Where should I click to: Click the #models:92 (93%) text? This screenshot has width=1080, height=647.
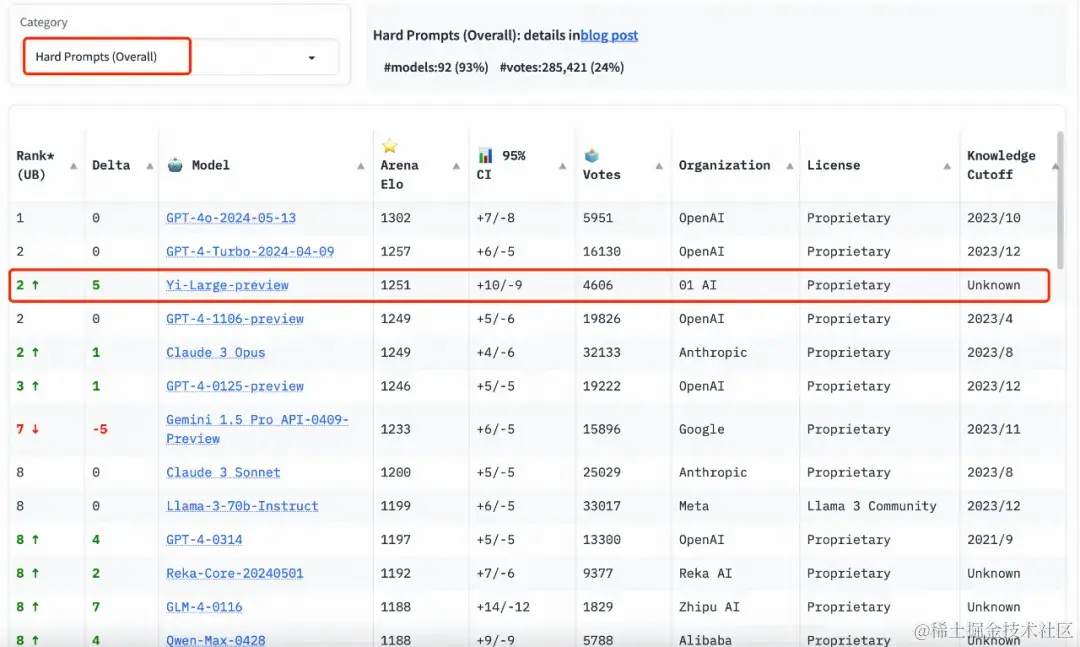click(436, 68)
